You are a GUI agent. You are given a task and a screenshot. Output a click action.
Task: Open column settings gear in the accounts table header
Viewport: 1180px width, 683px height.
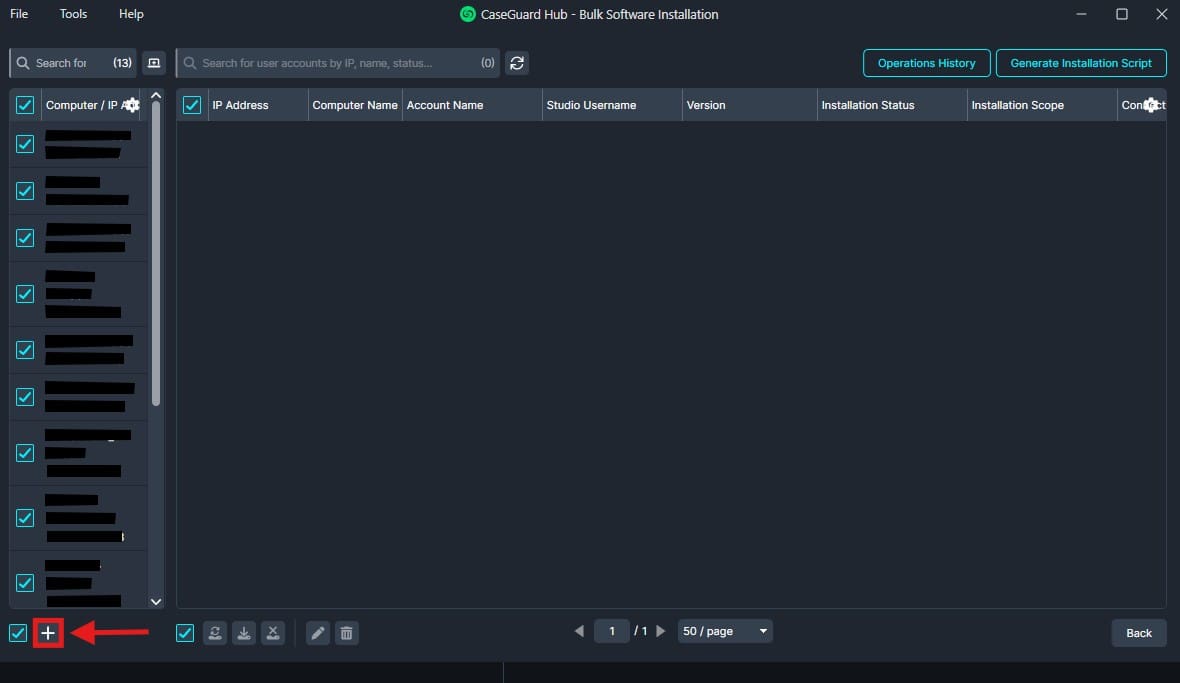click(1151, 105)
